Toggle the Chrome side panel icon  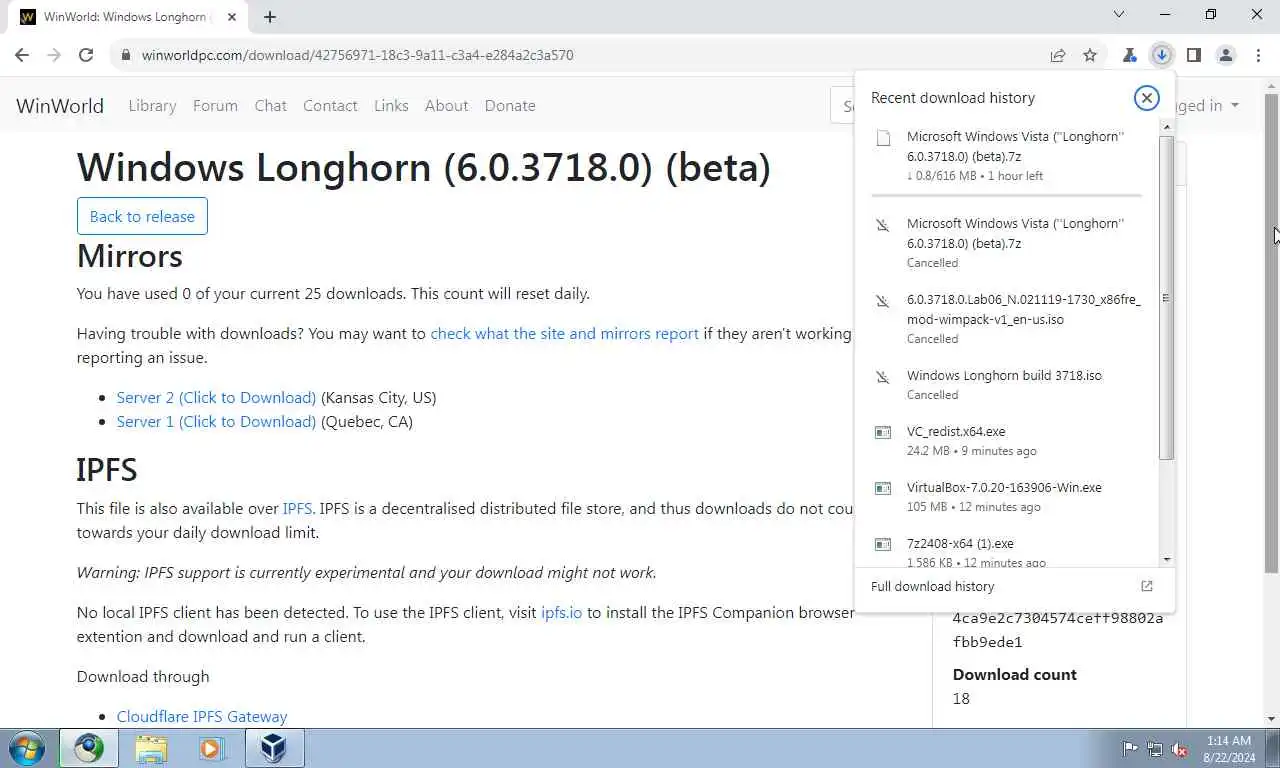(1193, 55)
